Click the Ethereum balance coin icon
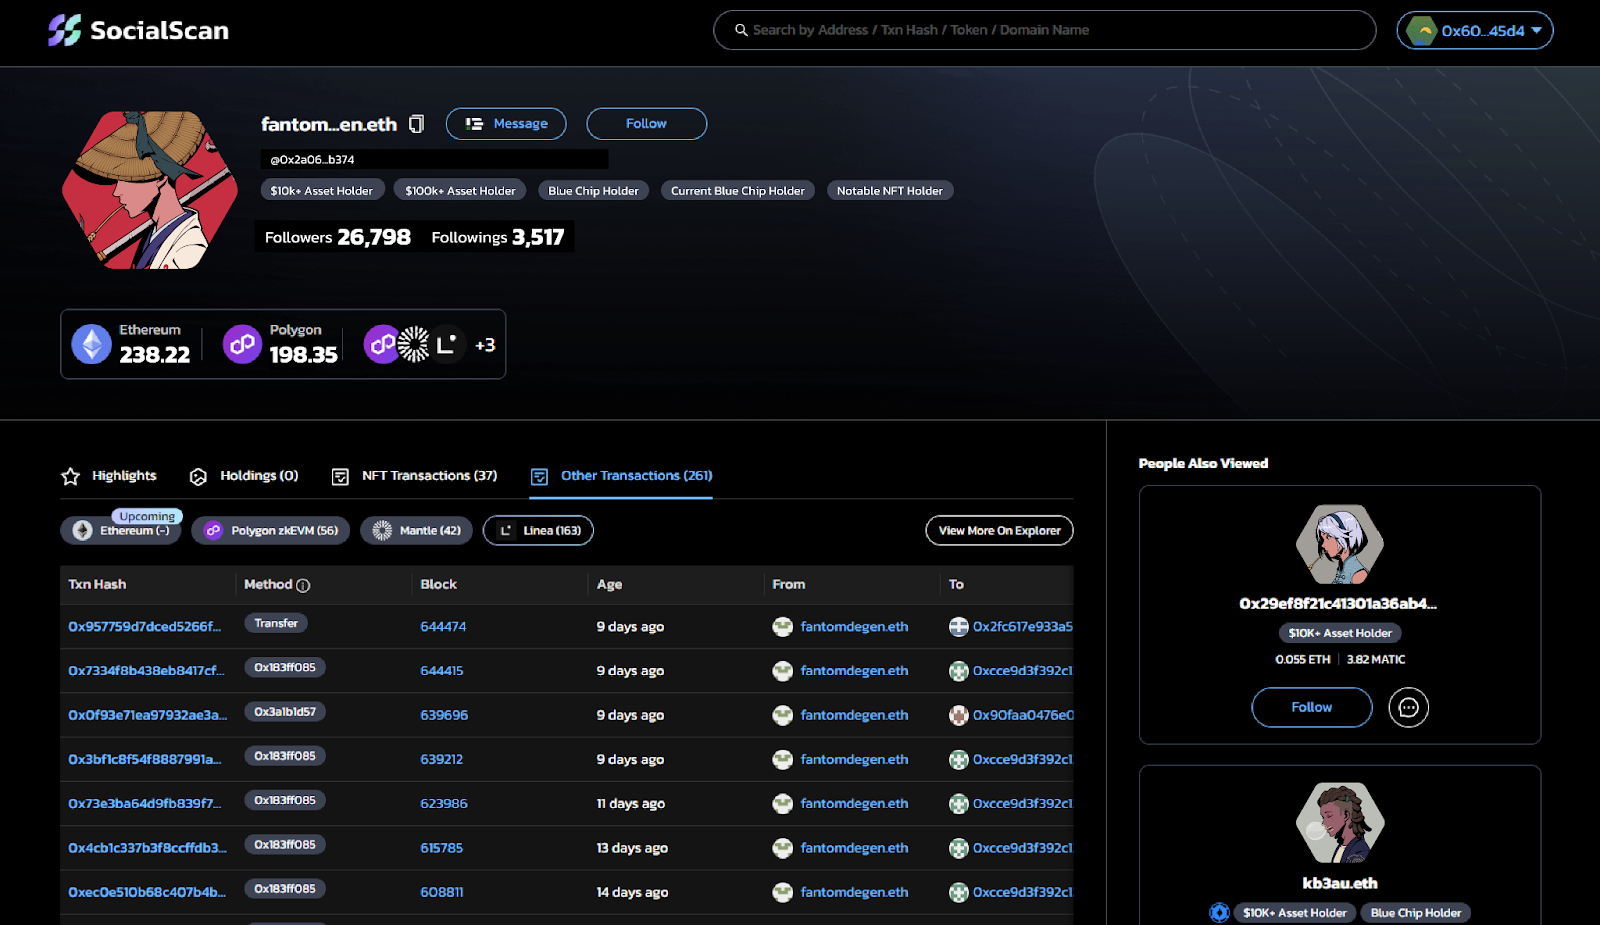 coord(91,345)
